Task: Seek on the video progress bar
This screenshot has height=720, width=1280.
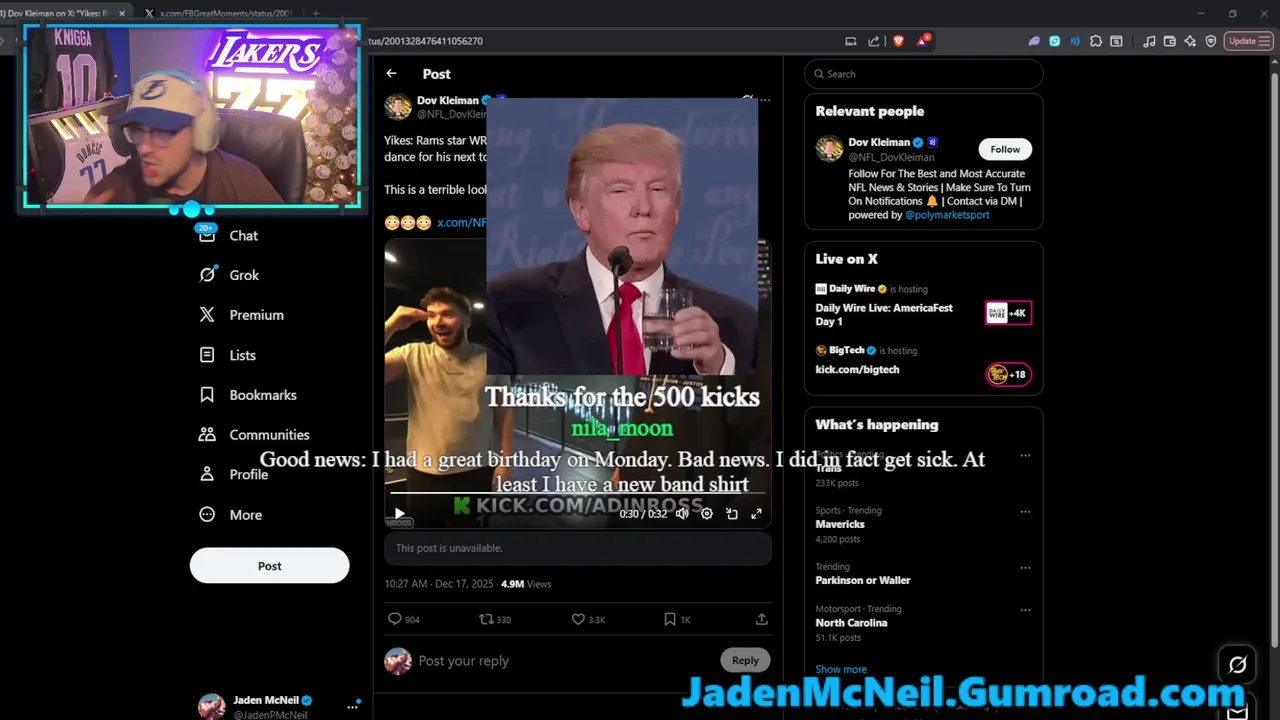Action: (x=577, y=493)
